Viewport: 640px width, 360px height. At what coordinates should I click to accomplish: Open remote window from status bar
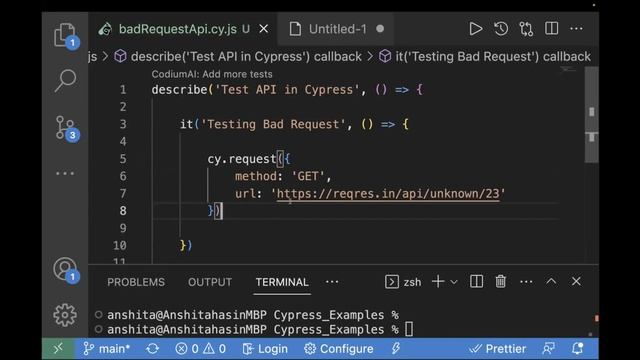[x=58, y=349]
